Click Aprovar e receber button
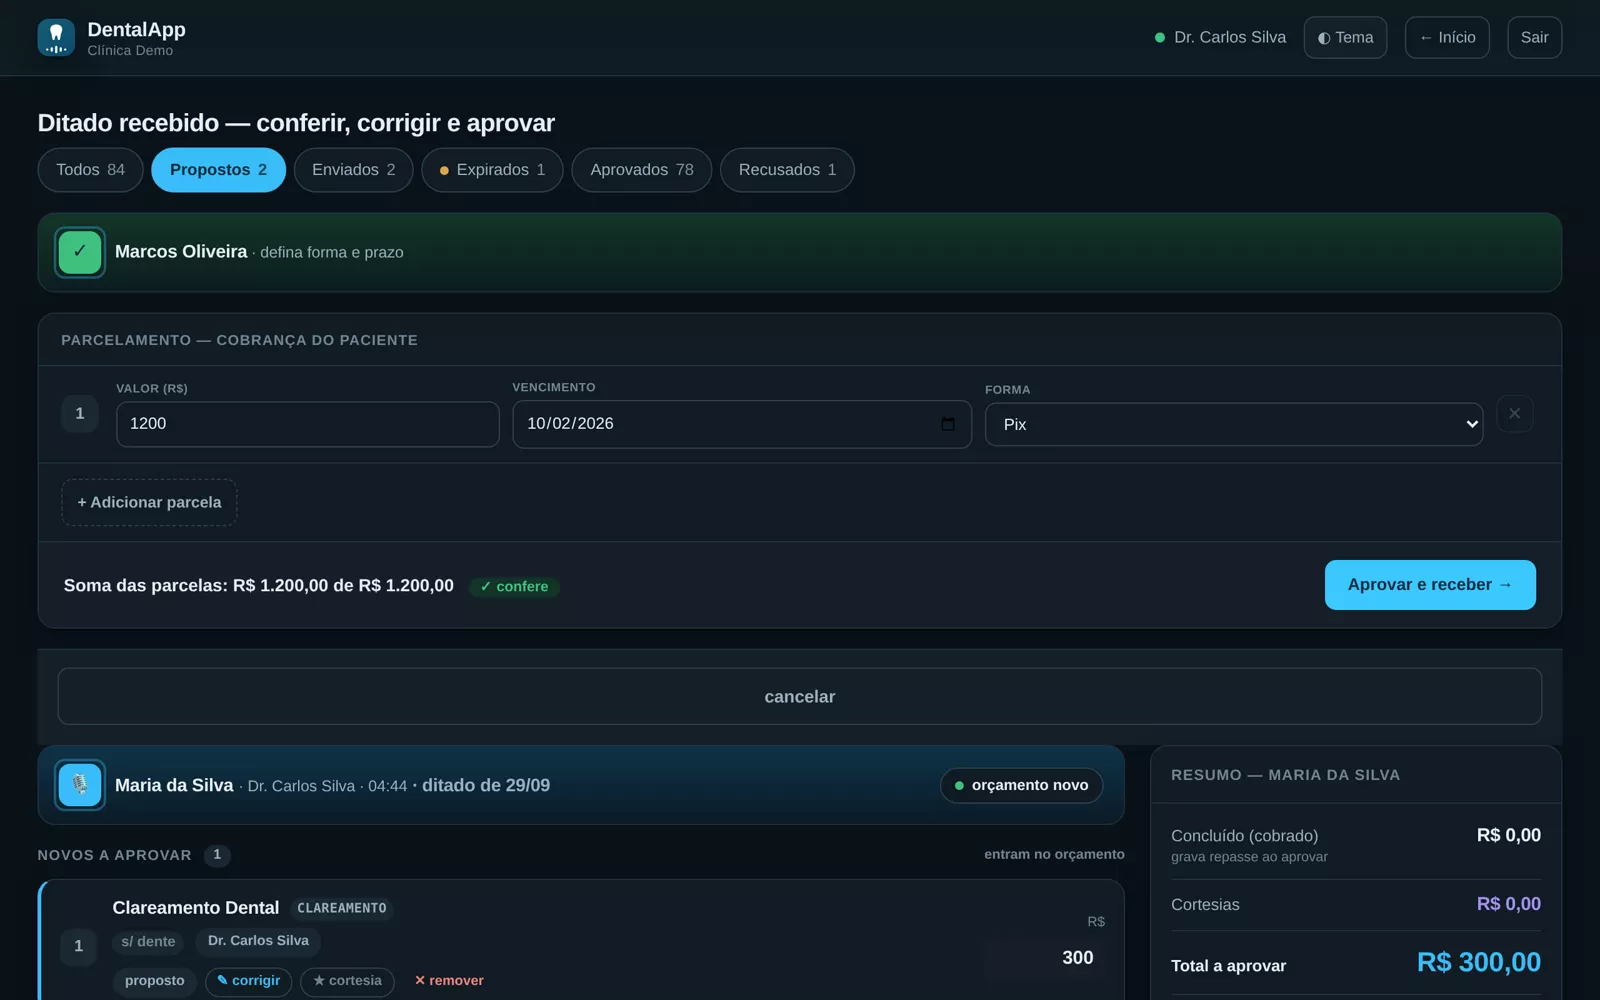1600x1000 pixels. coord(1430,585)
